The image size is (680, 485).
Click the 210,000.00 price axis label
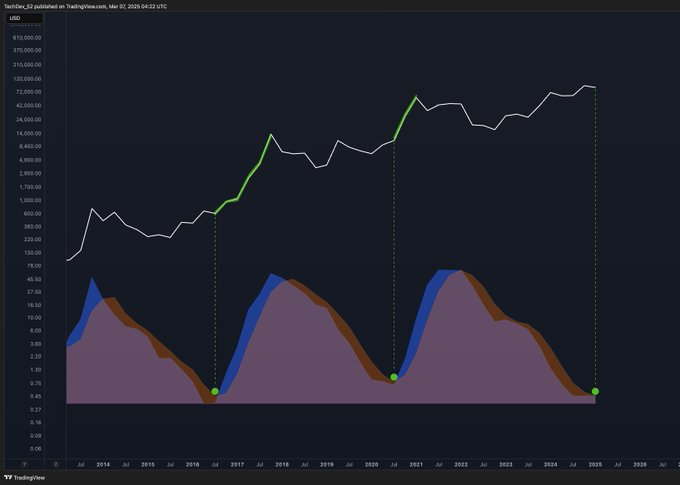tap(29, 65)
